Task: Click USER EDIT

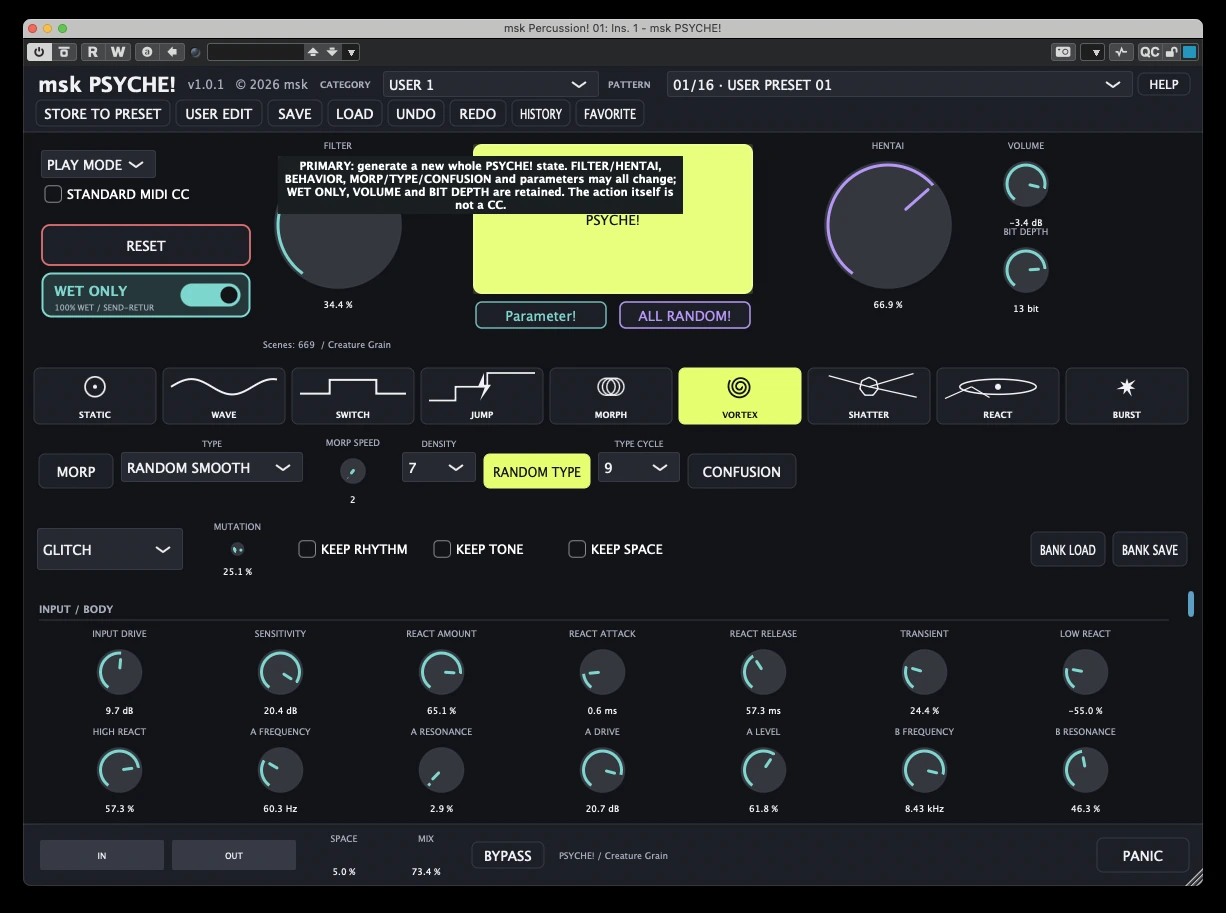Action: coord(219,114)
